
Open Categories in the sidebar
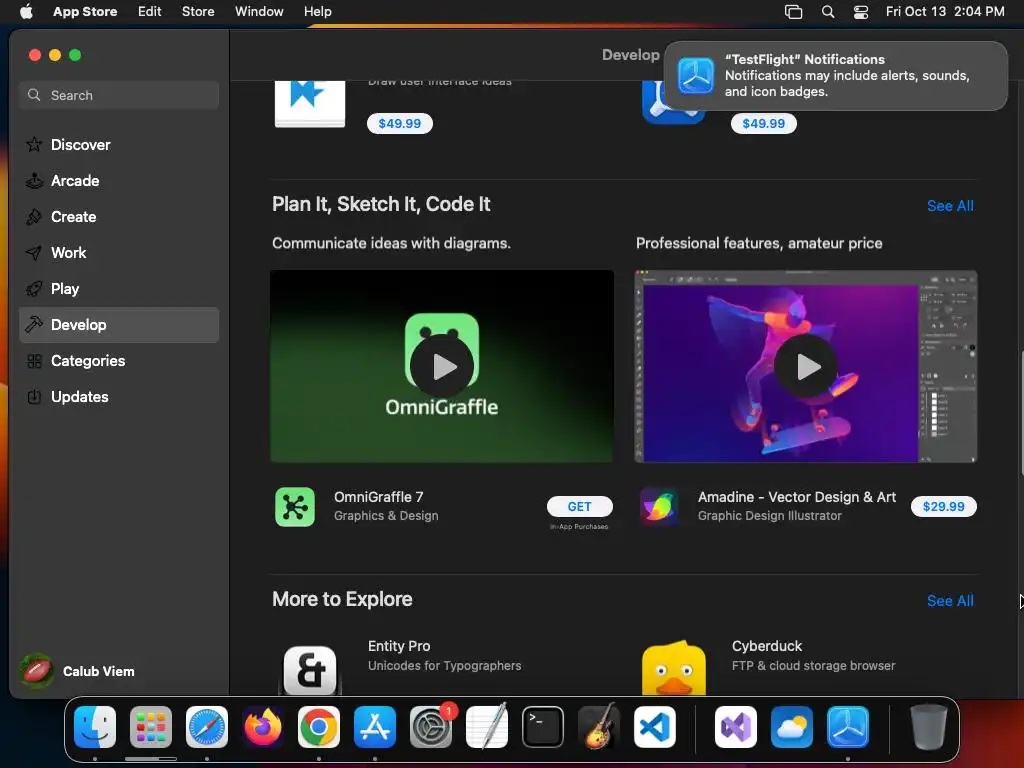[x=119, y=360]
